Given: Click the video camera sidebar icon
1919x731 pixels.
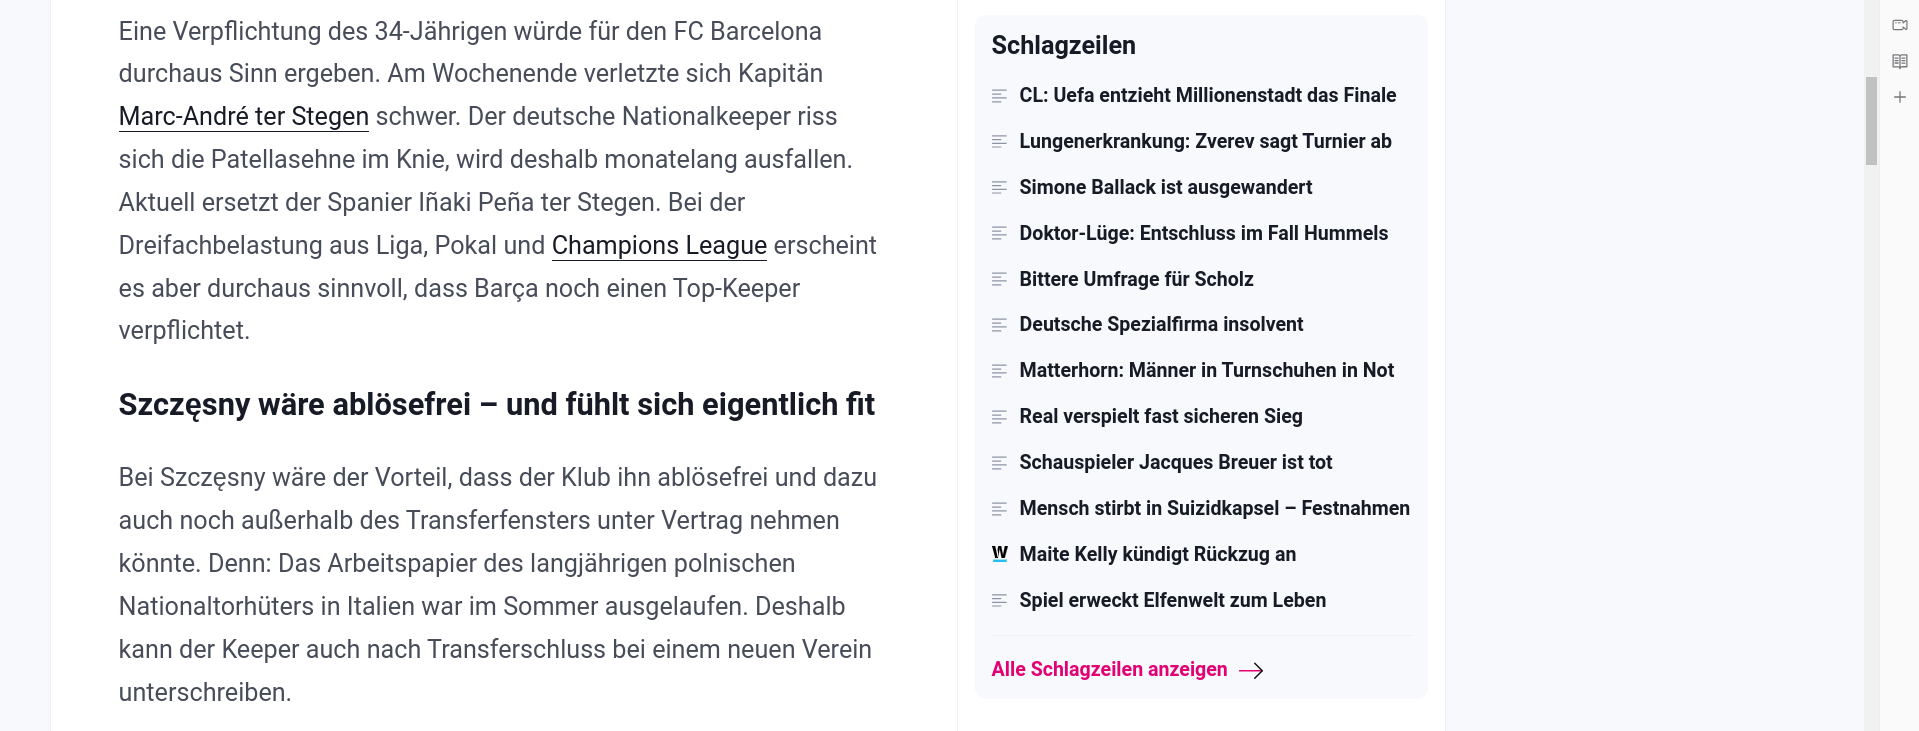Looking at the screenshot, I should click(x=1900, y=25).
